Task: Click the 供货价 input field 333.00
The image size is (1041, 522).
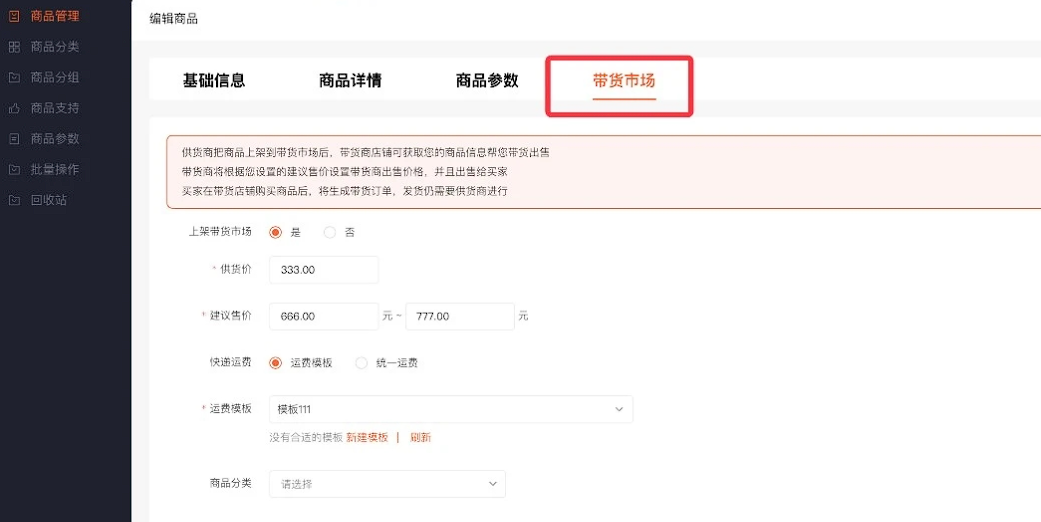Action: click(324, 270)
